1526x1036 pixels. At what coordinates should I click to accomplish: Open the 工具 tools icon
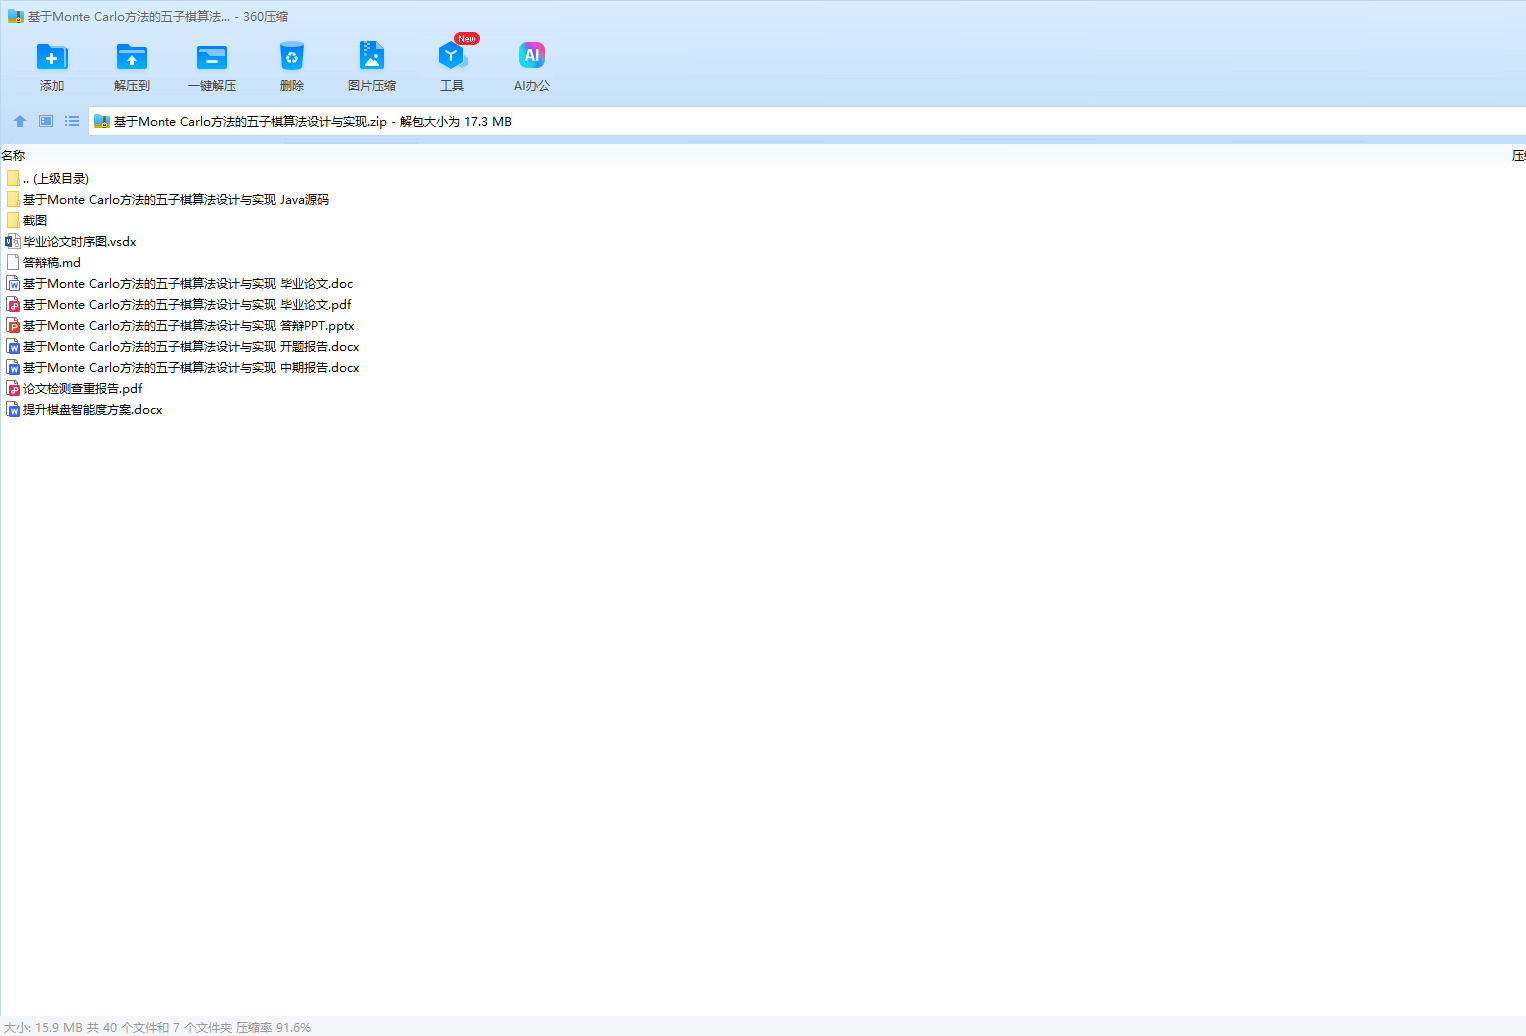(x=452, y=56)
